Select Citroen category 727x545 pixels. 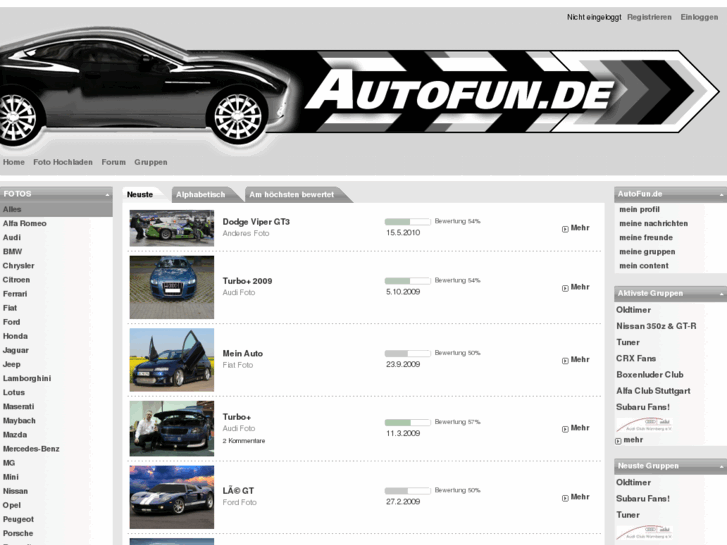pyautogui.click(x=16, y=280)
